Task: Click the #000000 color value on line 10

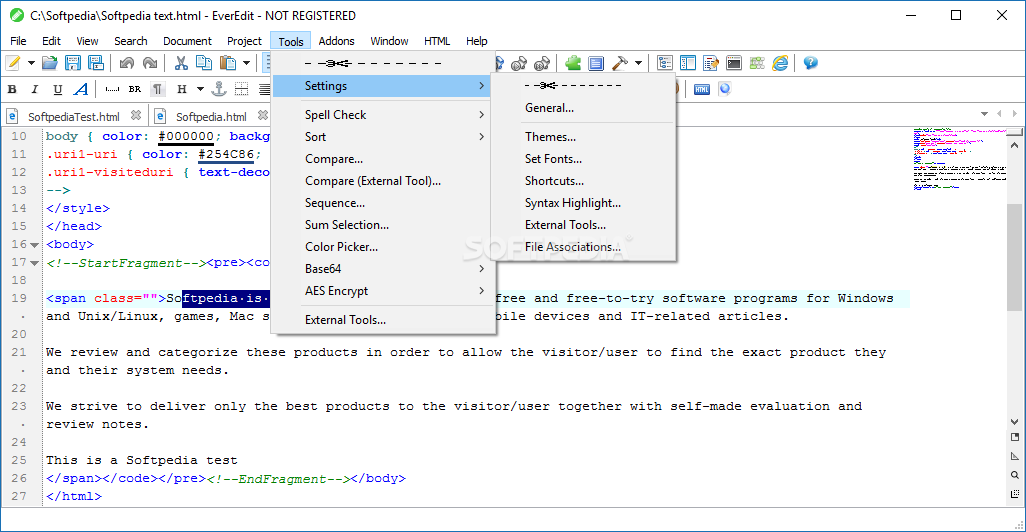Action: click(x=186, y=136)
